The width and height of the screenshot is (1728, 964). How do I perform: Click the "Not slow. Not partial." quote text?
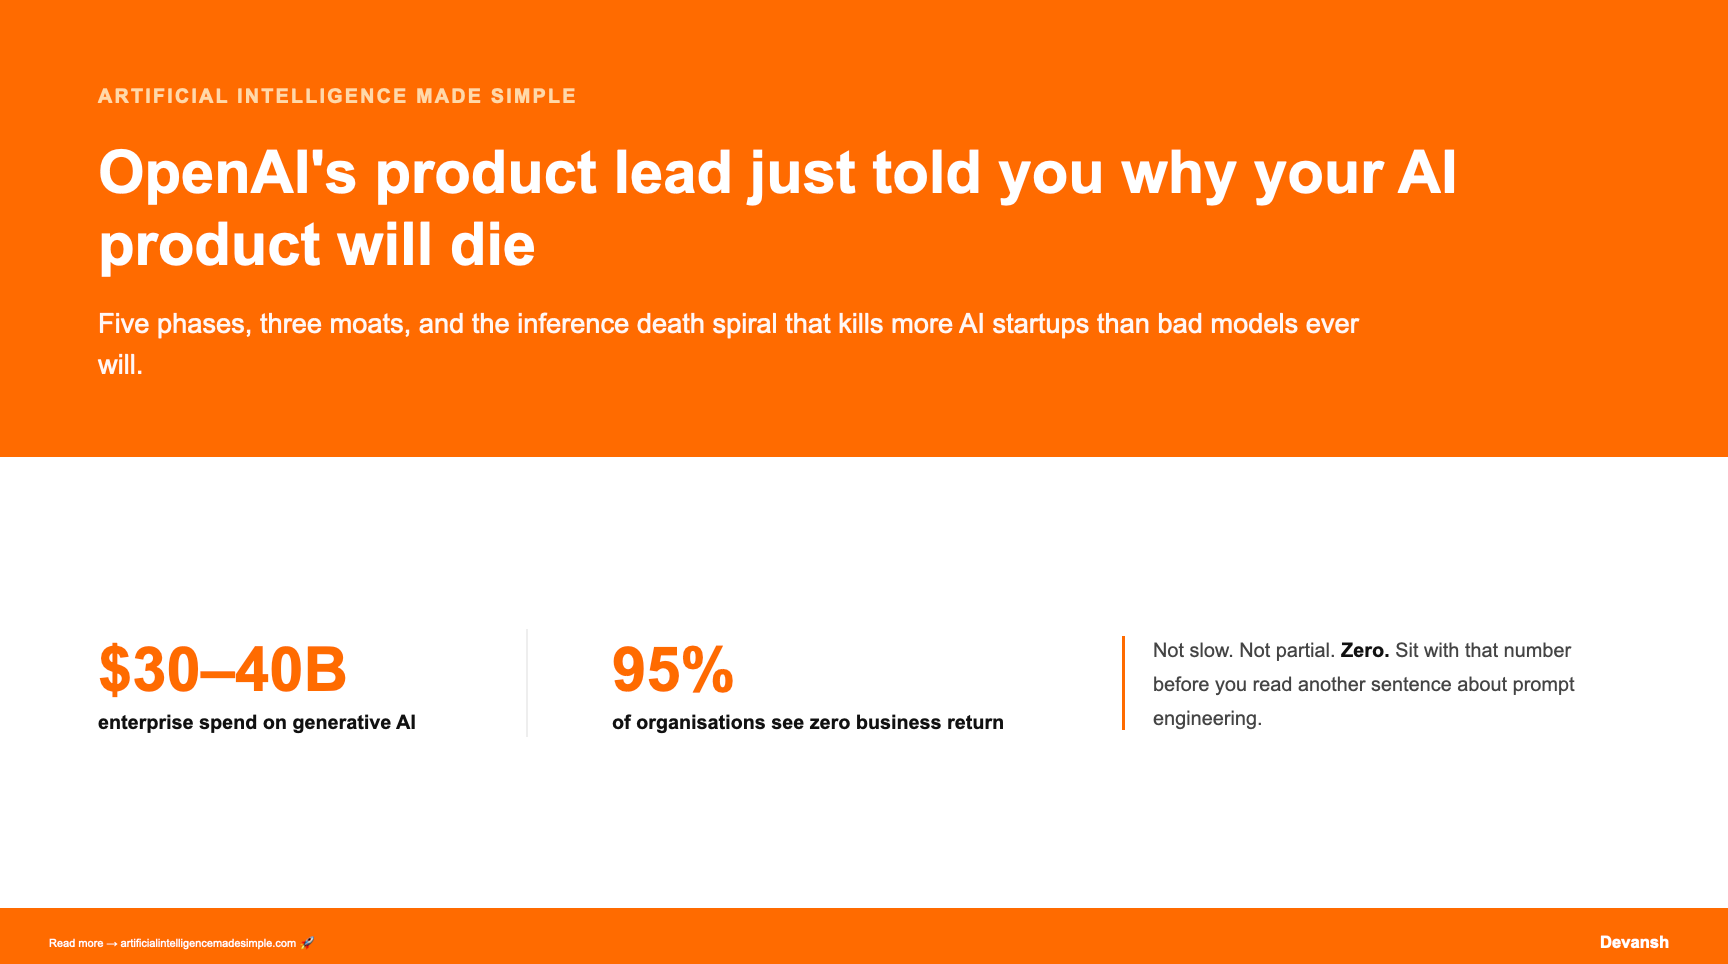click(1244, 650)
